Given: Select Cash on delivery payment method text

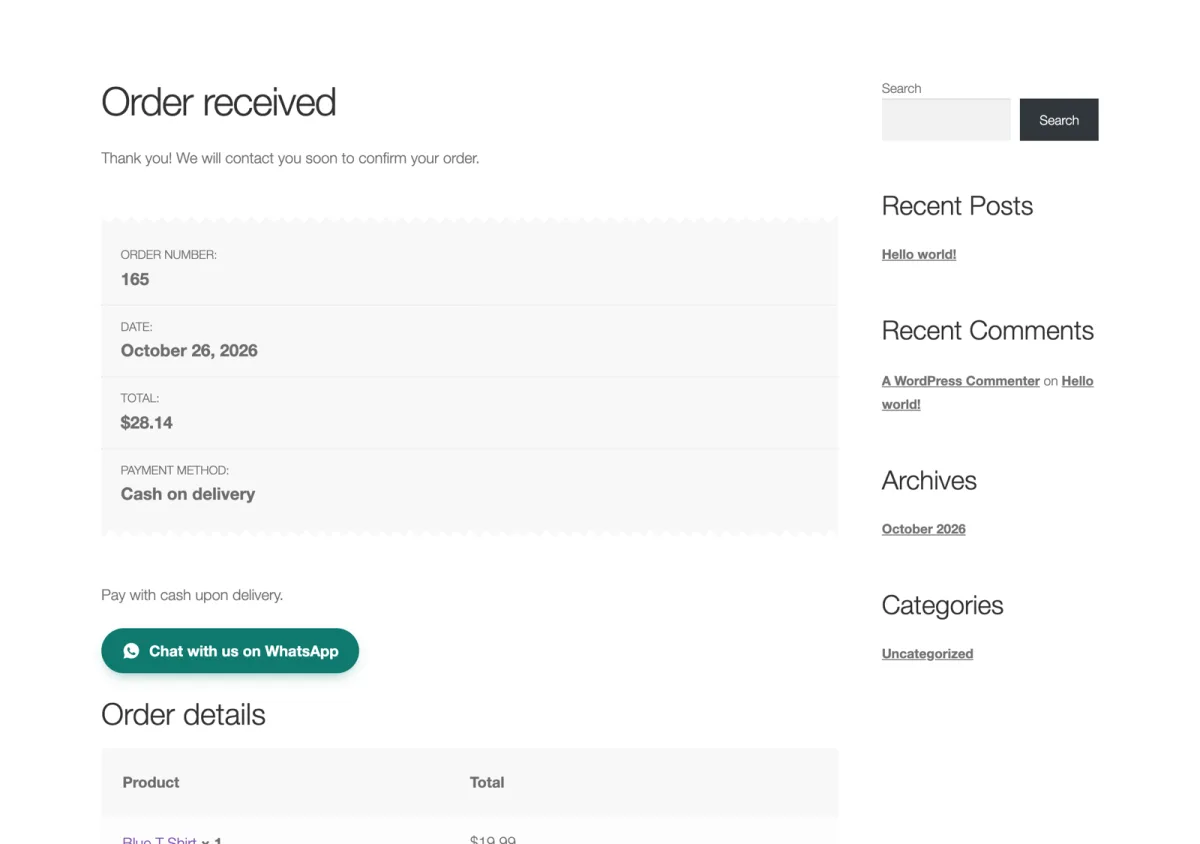Looking at the screenshot, I should click(x=188, y=494).
